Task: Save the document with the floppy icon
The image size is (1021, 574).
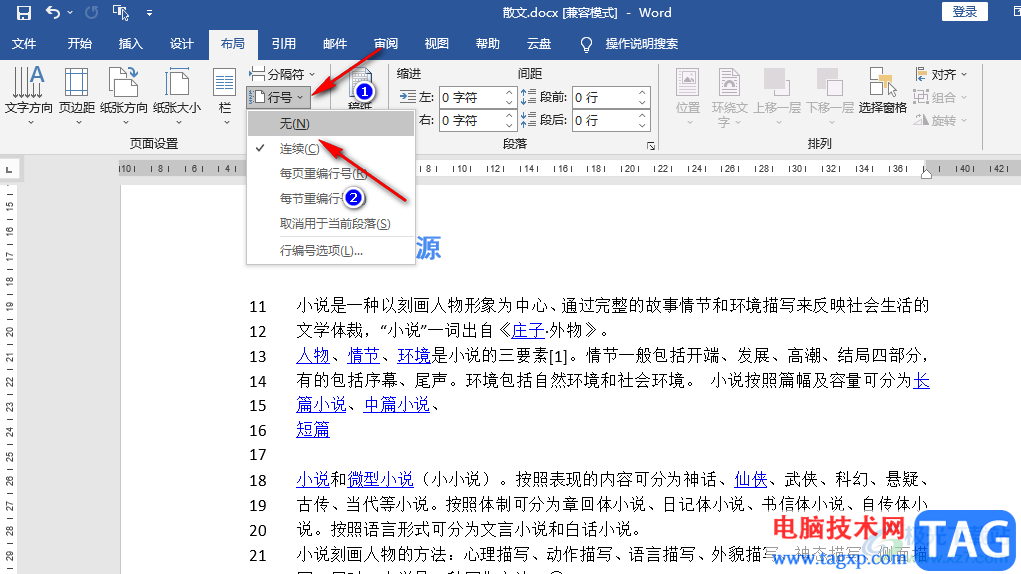Action: 23,12
